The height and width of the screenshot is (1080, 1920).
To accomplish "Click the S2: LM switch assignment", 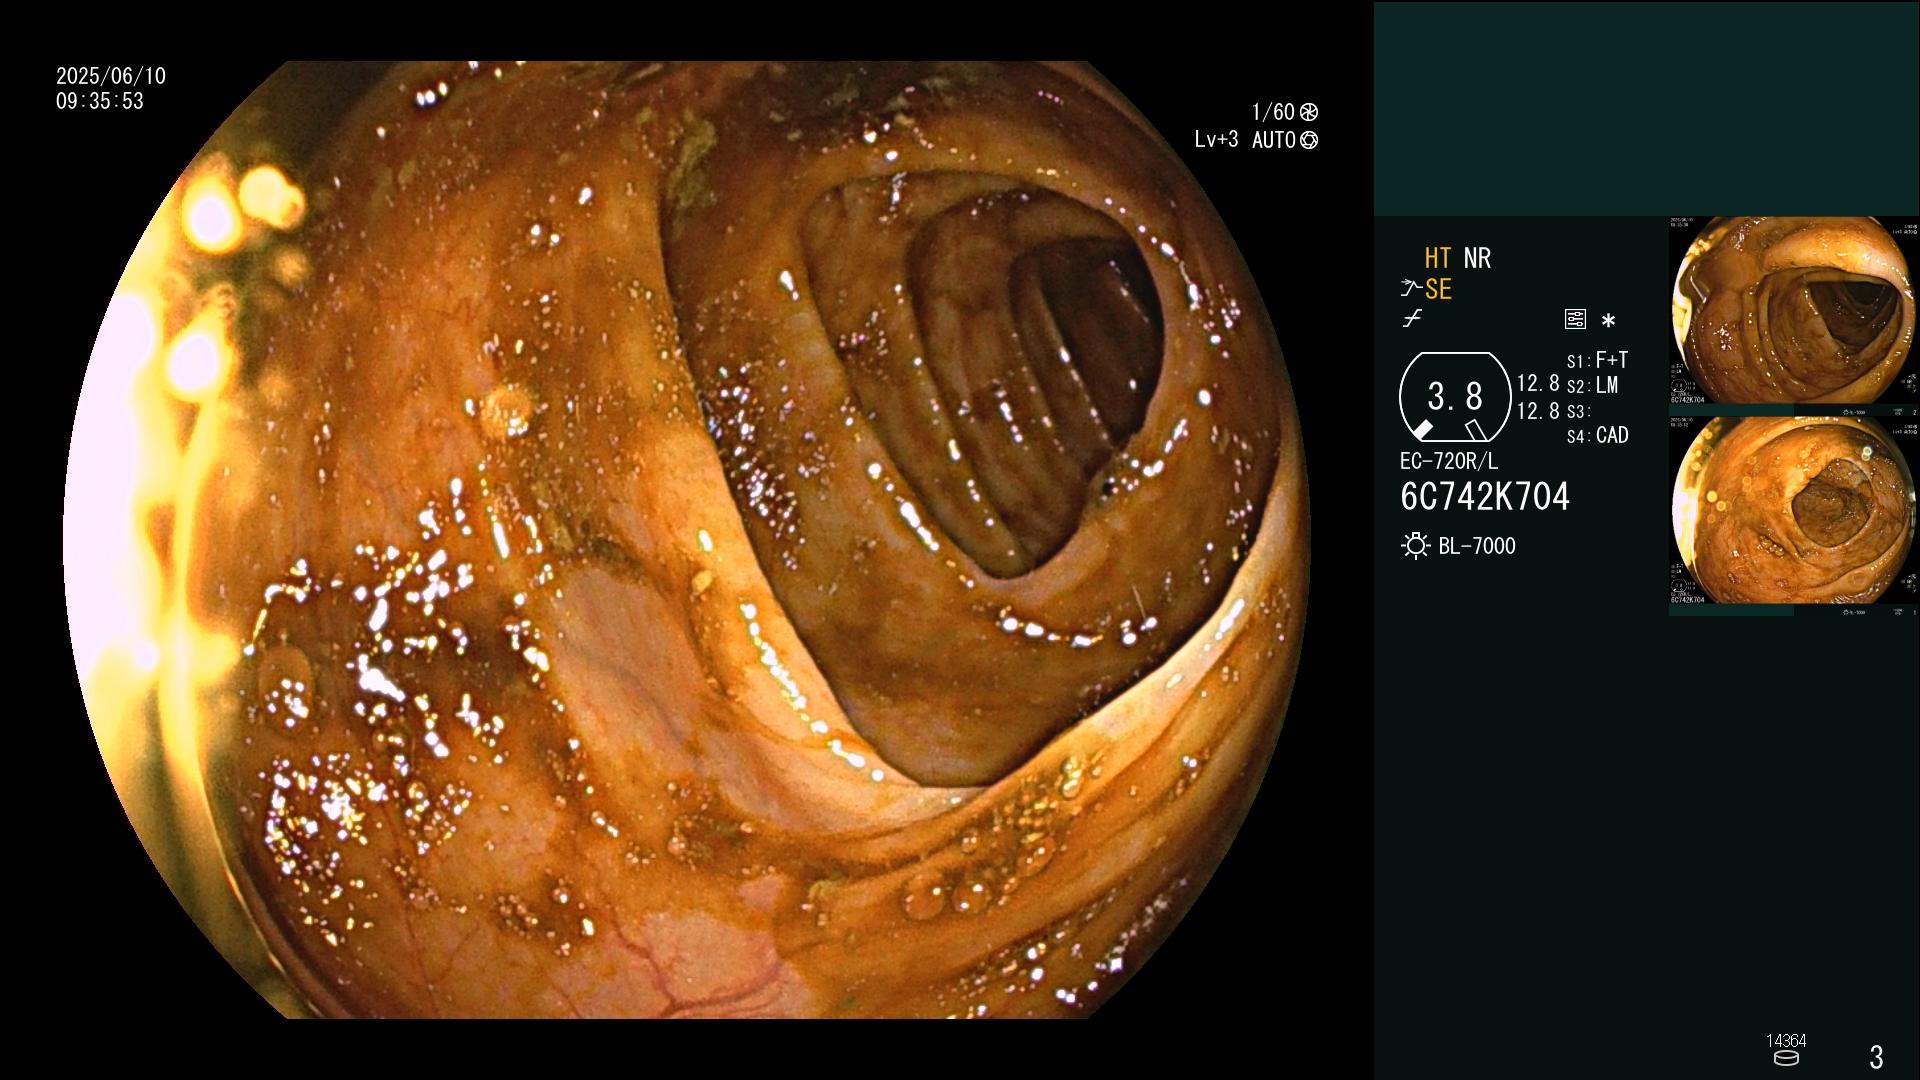I will [x=1592, y=386].
